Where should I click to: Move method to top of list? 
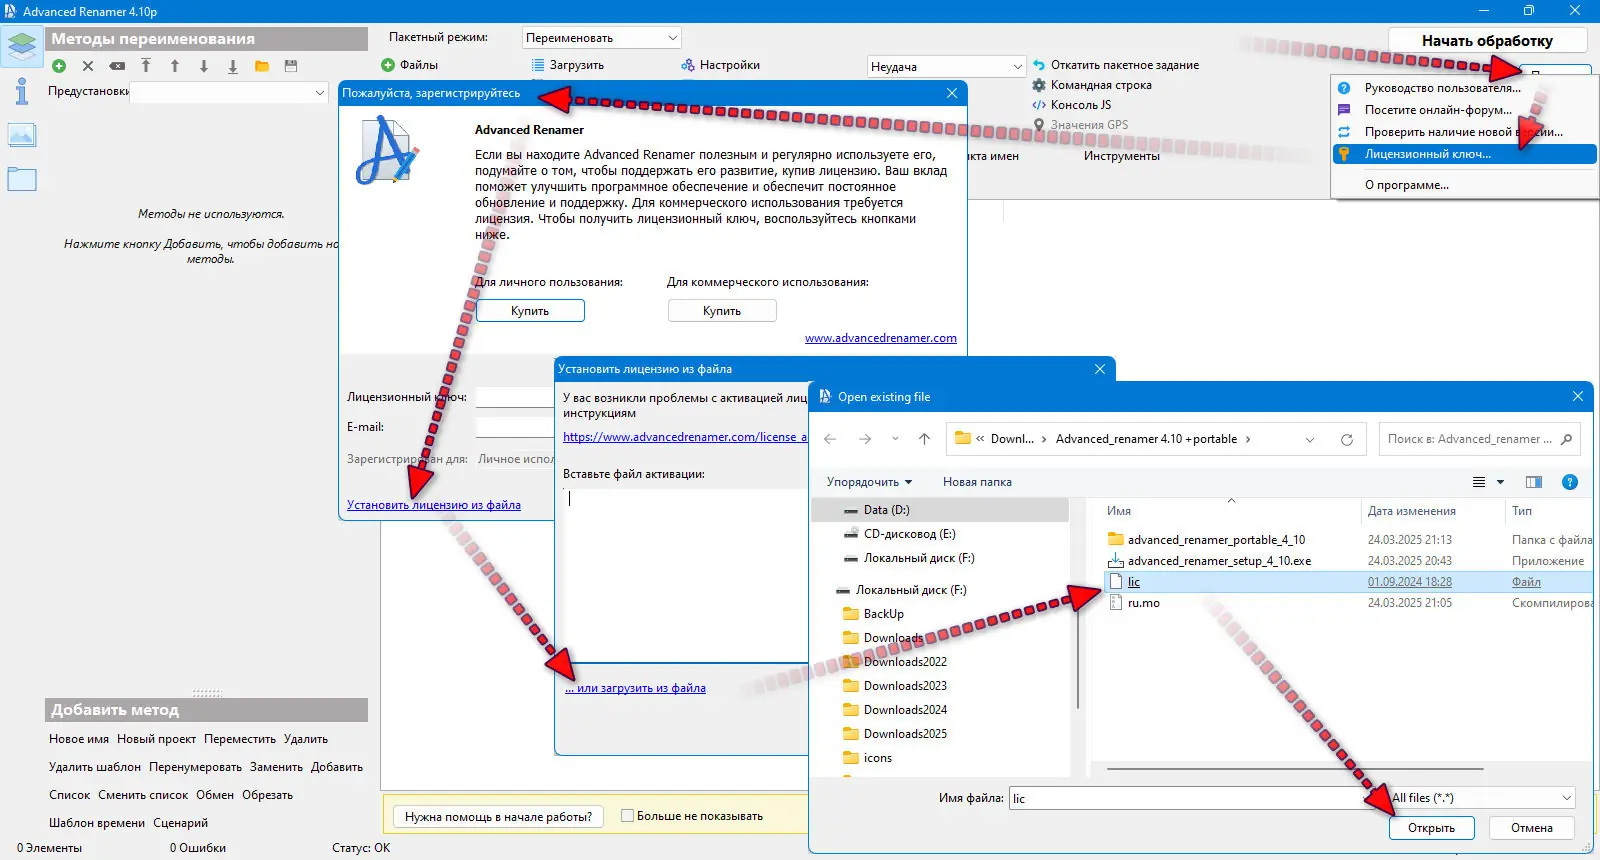[x=146, y=66]
